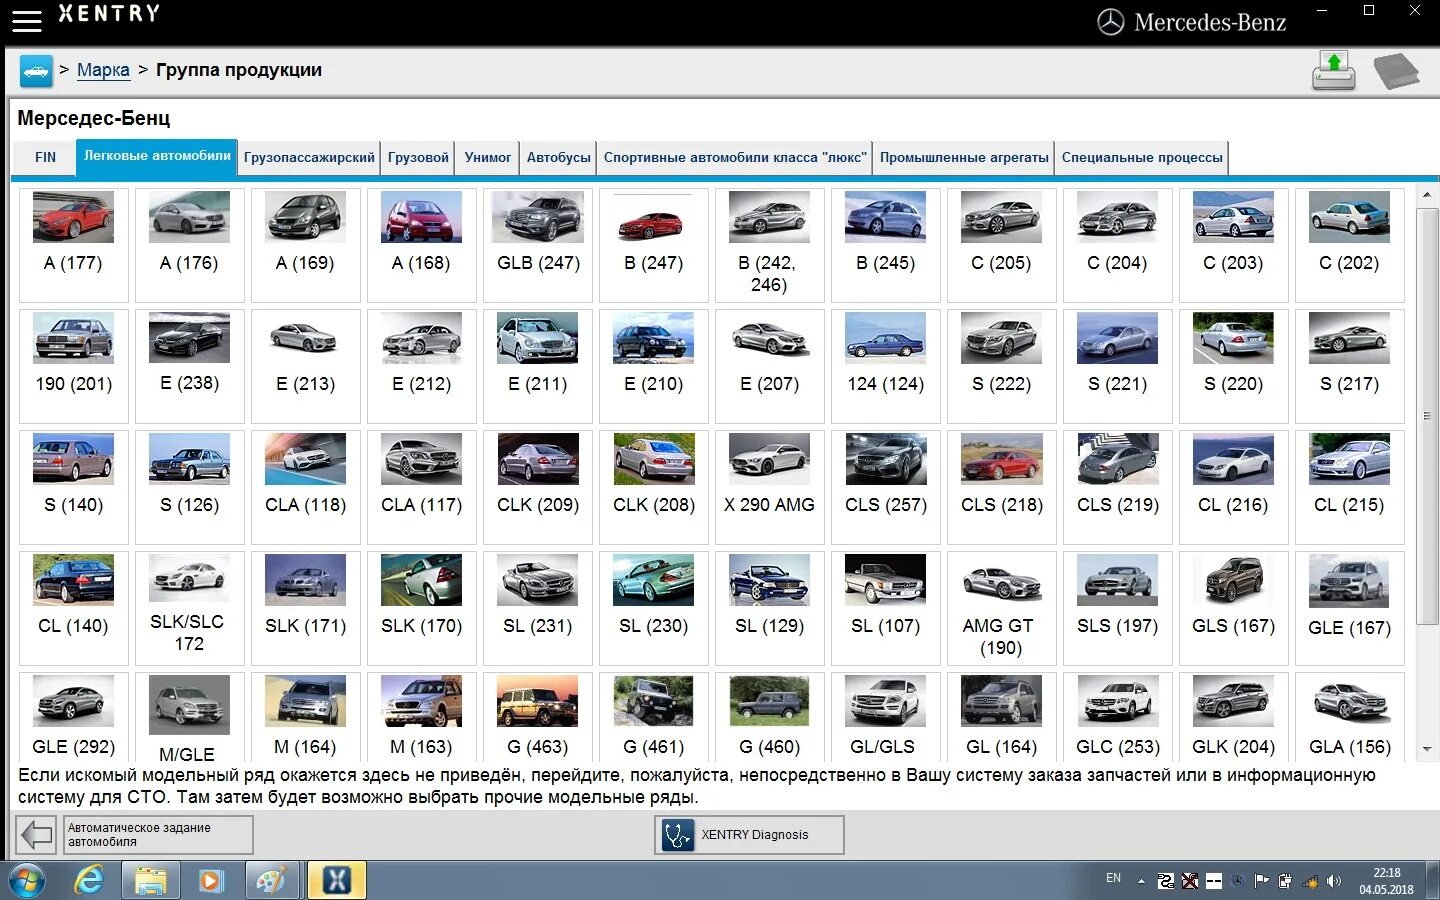The width and height of the screenshot is (1440, 900).
Task: Open the printer upload icon in header
Action: point(1334,71)
